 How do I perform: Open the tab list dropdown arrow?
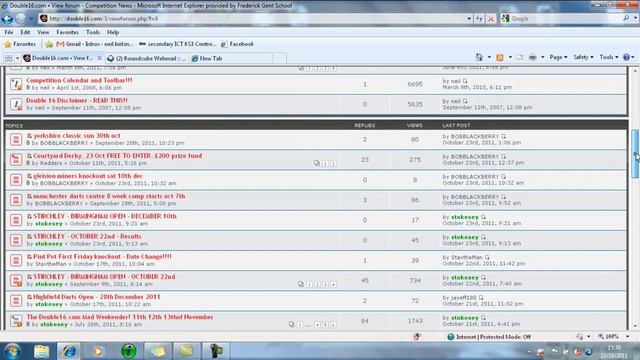tap(17, 58)
